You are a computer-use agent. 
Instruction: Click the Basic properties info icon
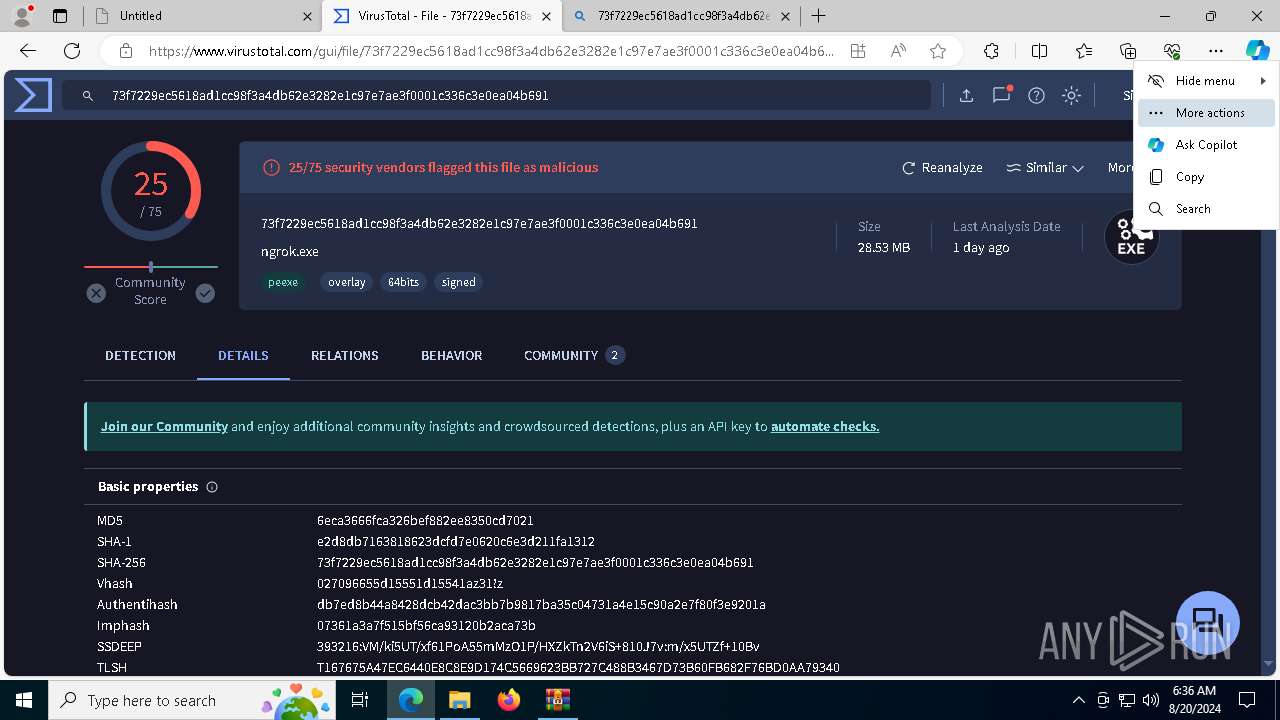[x=212, y=487]
